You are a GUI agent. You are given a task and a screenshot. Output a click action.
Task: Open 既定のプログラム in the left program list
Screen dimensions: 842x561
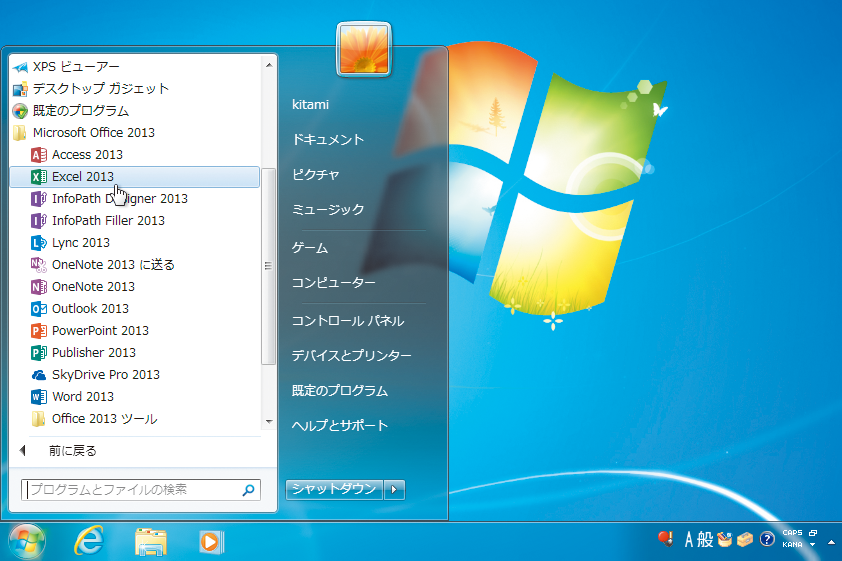click(x=70, y=111)
